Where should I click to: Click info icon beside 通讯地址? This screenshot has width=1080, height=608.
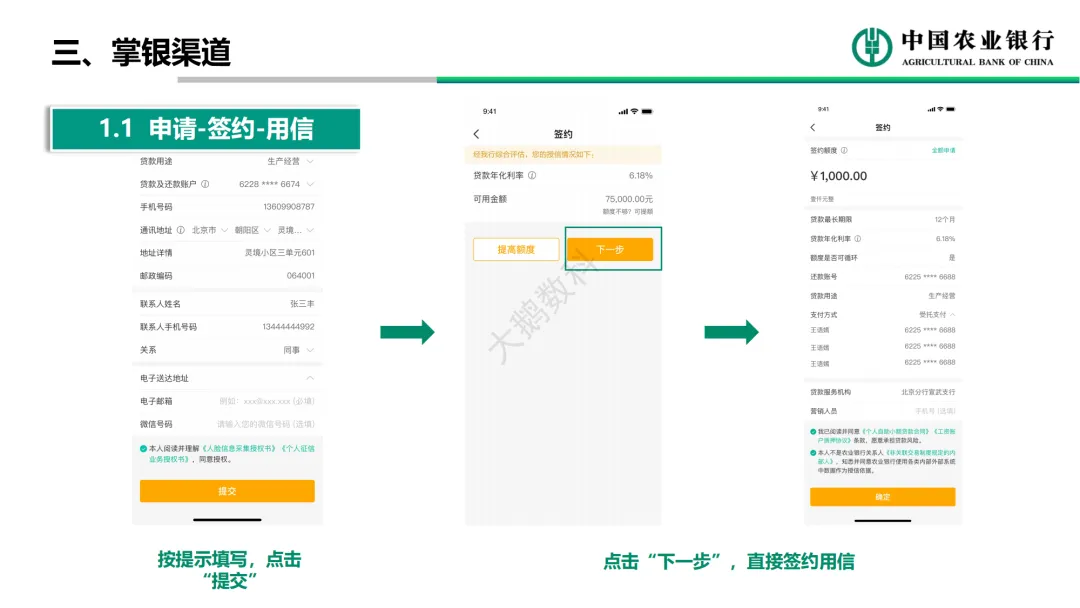pyautogui.click(x=181, y=230)
